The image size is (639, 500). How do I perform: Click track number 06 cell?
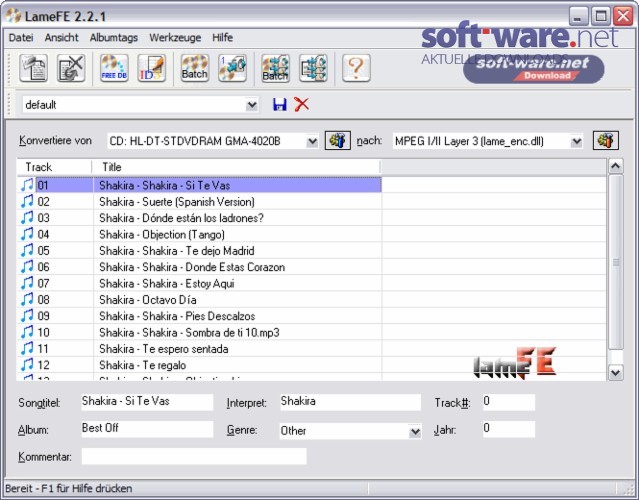(x=44, y=267)
